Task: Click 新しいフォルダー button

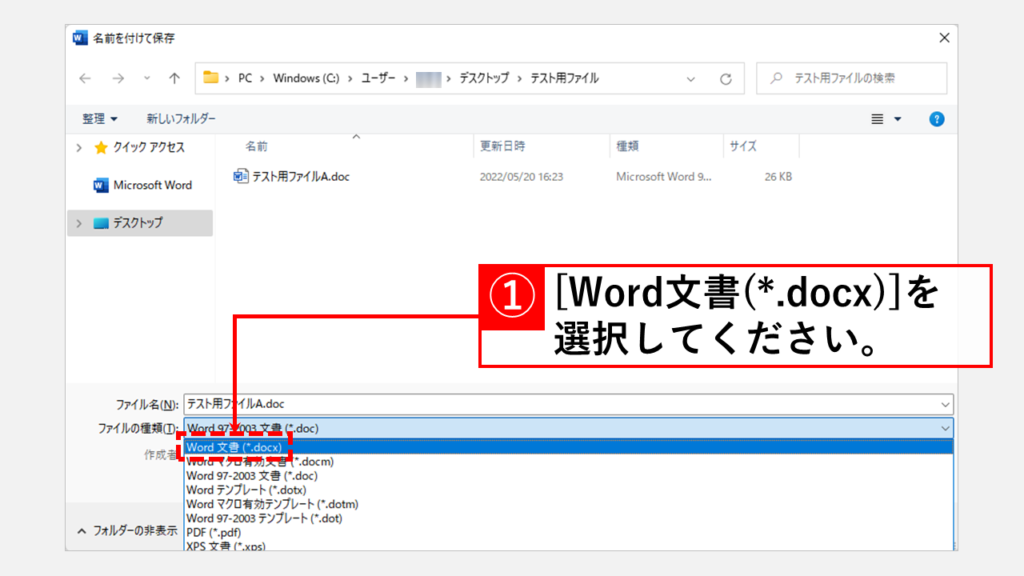Action: click(181, 119)
